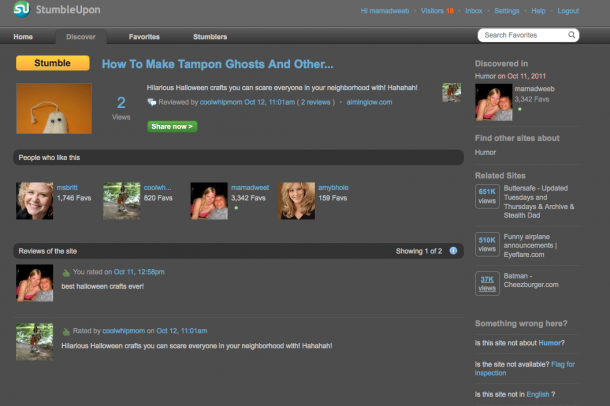Open the How To Make Tampon Ghosts title
Screen dimensions: 610x406
[x=217, y=64]
